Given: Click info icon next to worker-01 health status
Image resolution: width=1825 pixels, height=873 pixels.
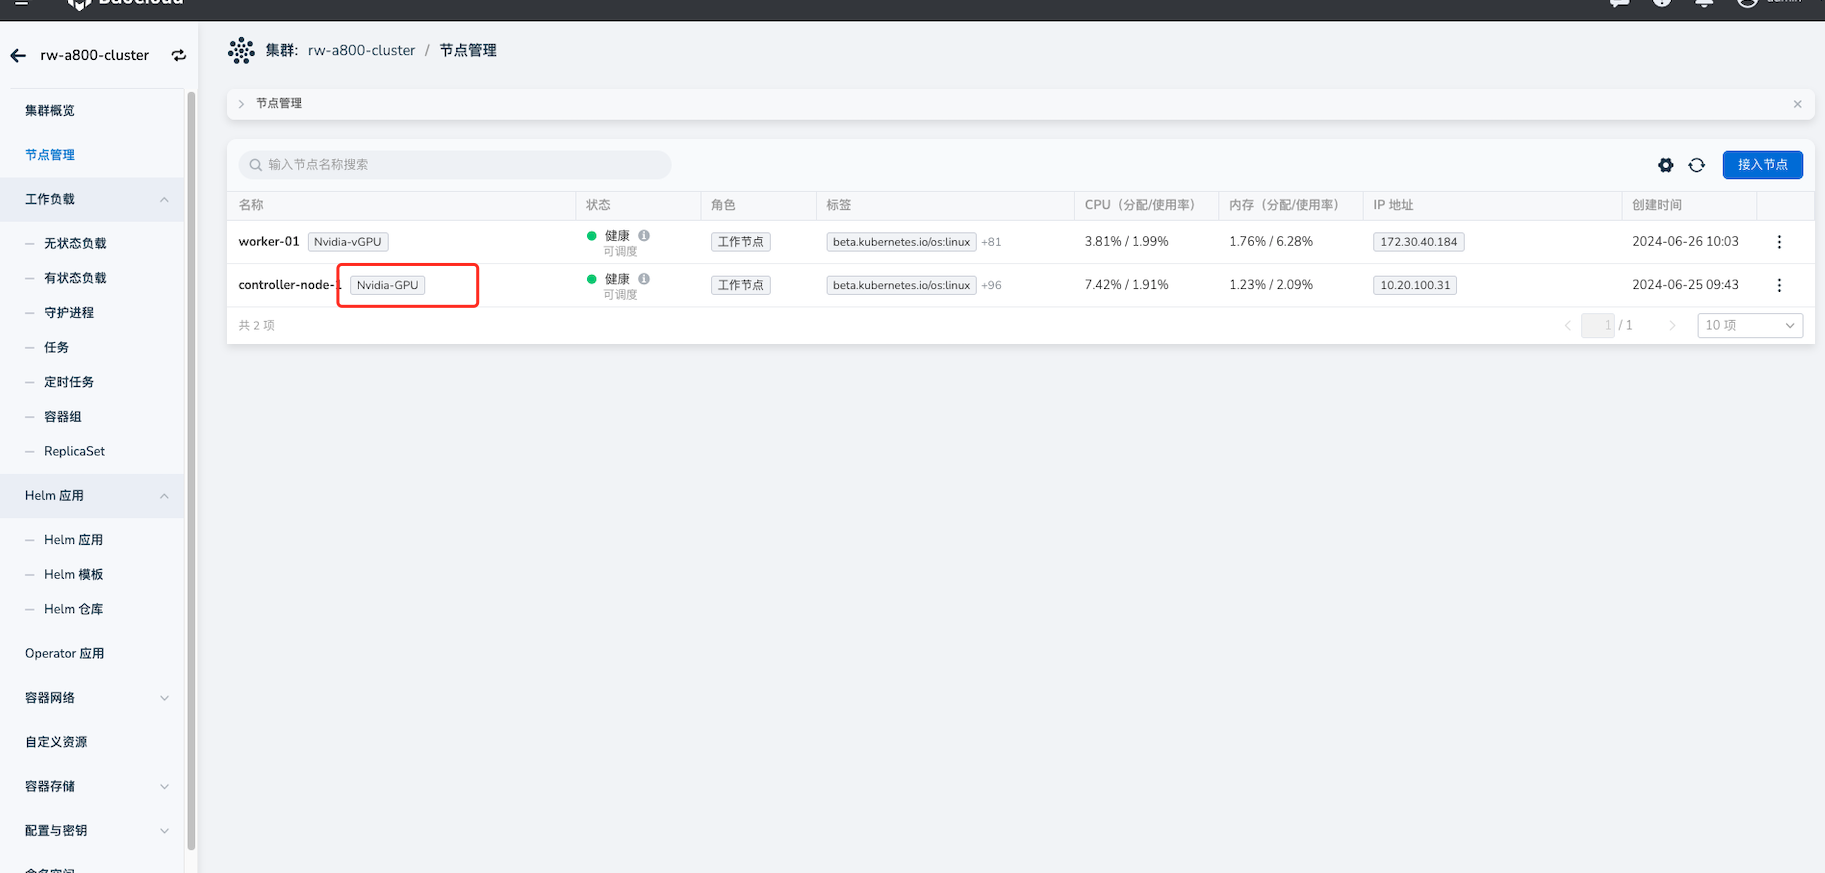Looking at the screenshot, I should click(x=644, y=236).
